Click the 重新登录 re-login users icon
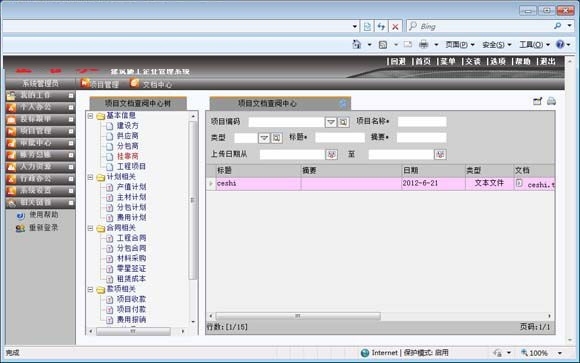This screenshot has height=363, width=580. pyautogui.click(x=20, y=228)
